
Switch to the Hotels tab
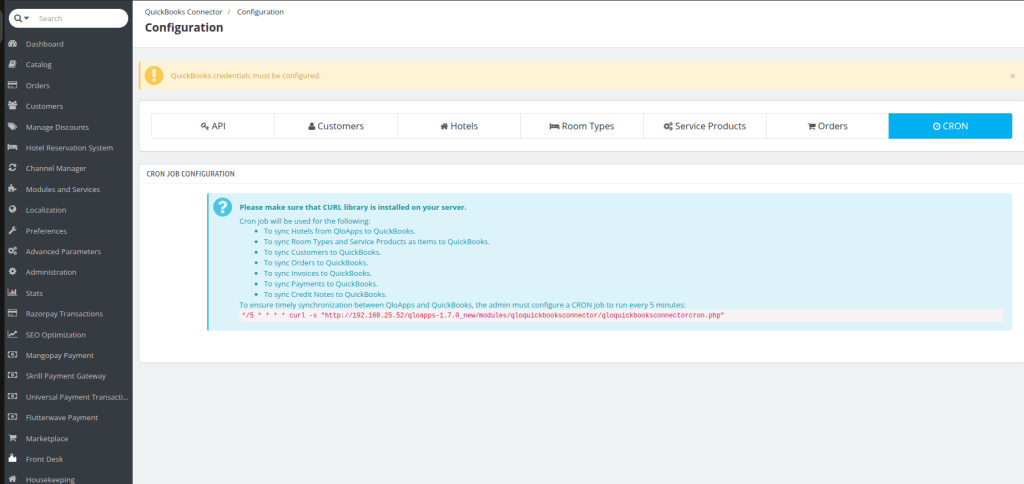pyautogui.click(x=458, y=126)
